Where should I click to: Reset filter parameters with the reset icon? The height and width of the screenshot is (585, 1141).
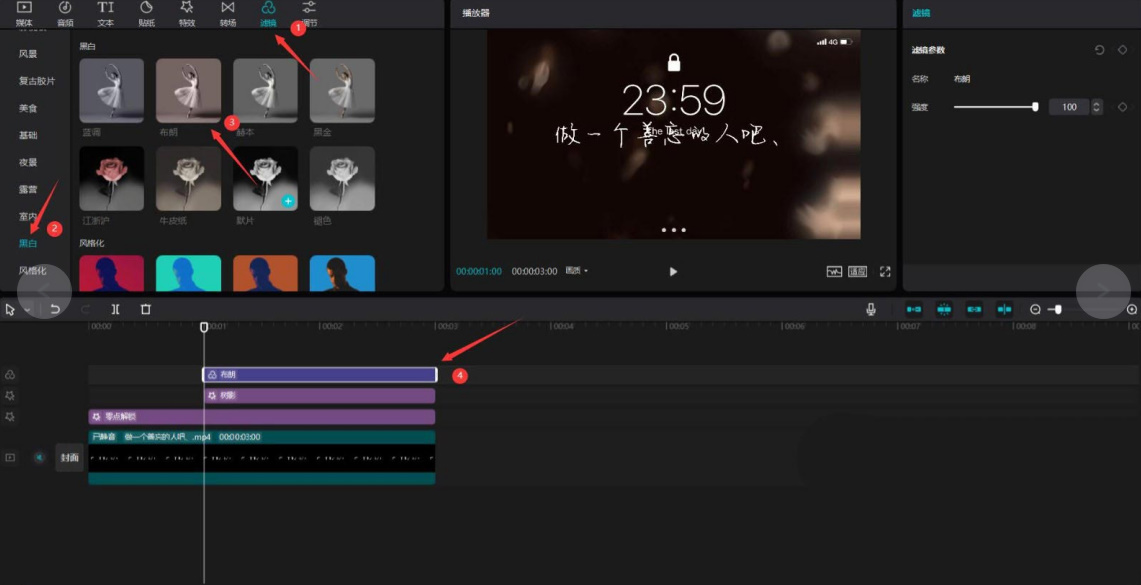coord(1100,50)
